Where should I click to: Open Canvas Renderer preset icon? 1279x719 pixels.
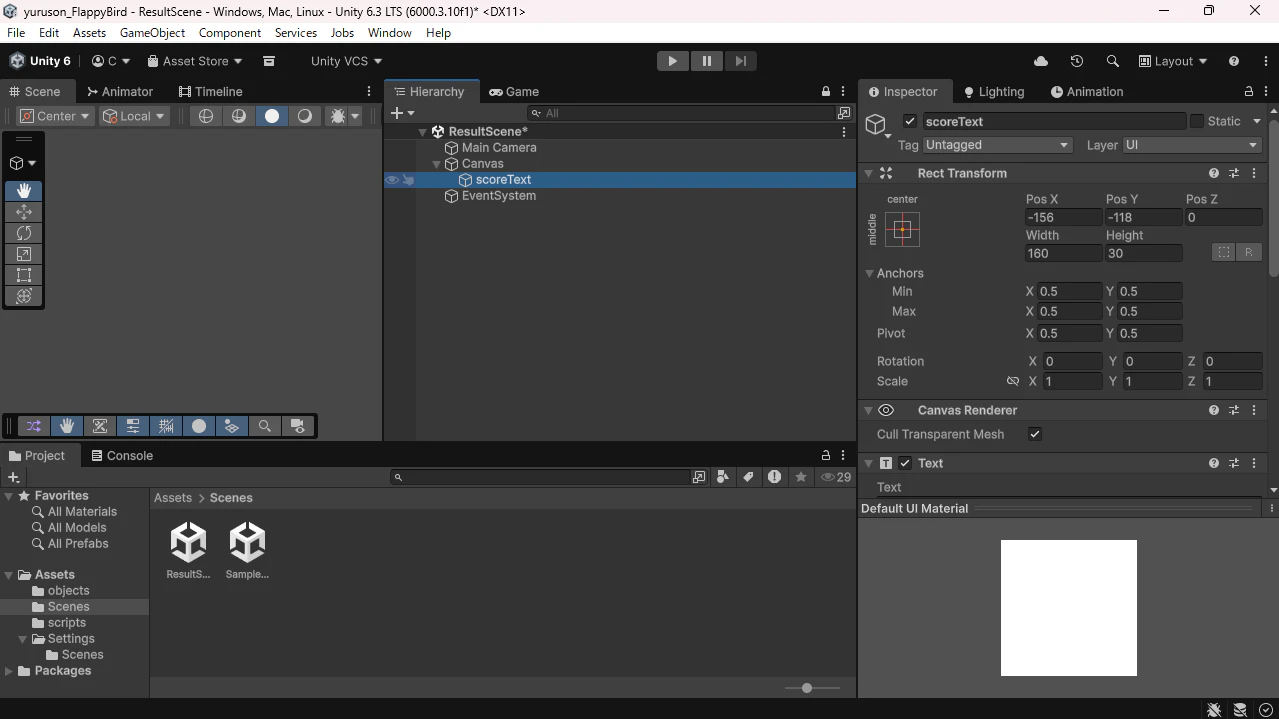(1234, 410)
